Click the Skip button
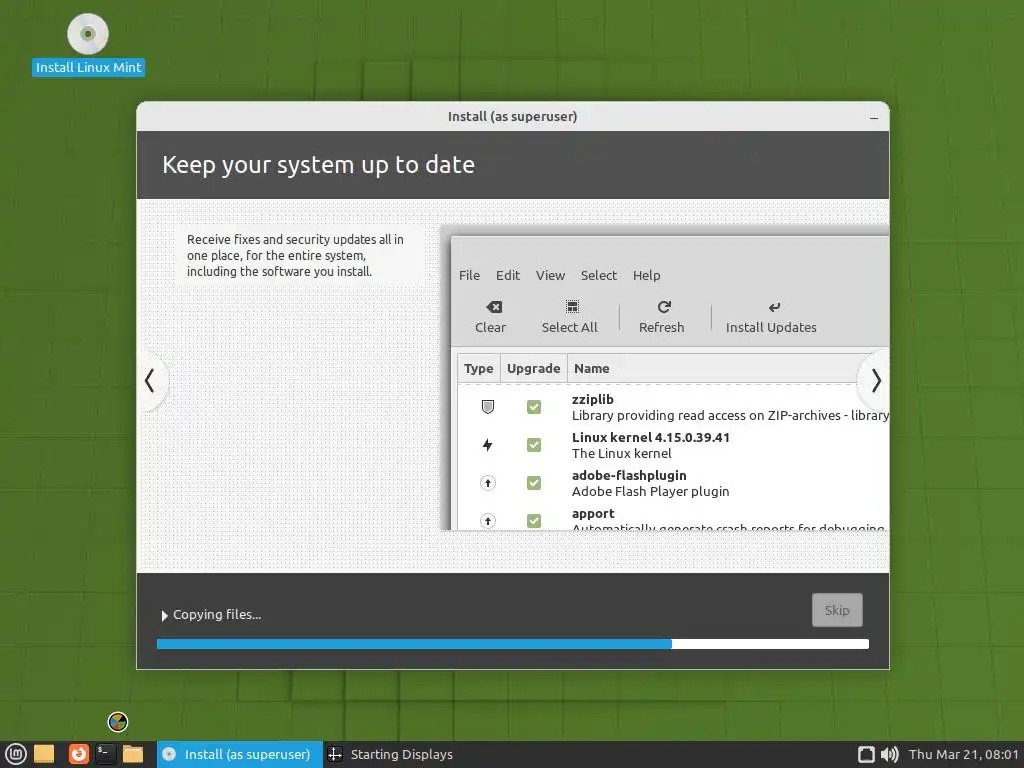Viewport: 1024px width, 768px height. click(x=837, y=610)
